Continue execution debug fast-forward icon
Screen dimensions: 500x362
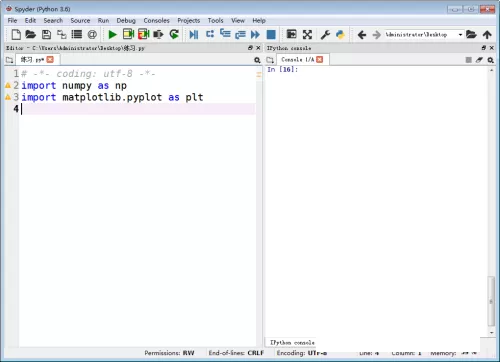tap(255, 34)
